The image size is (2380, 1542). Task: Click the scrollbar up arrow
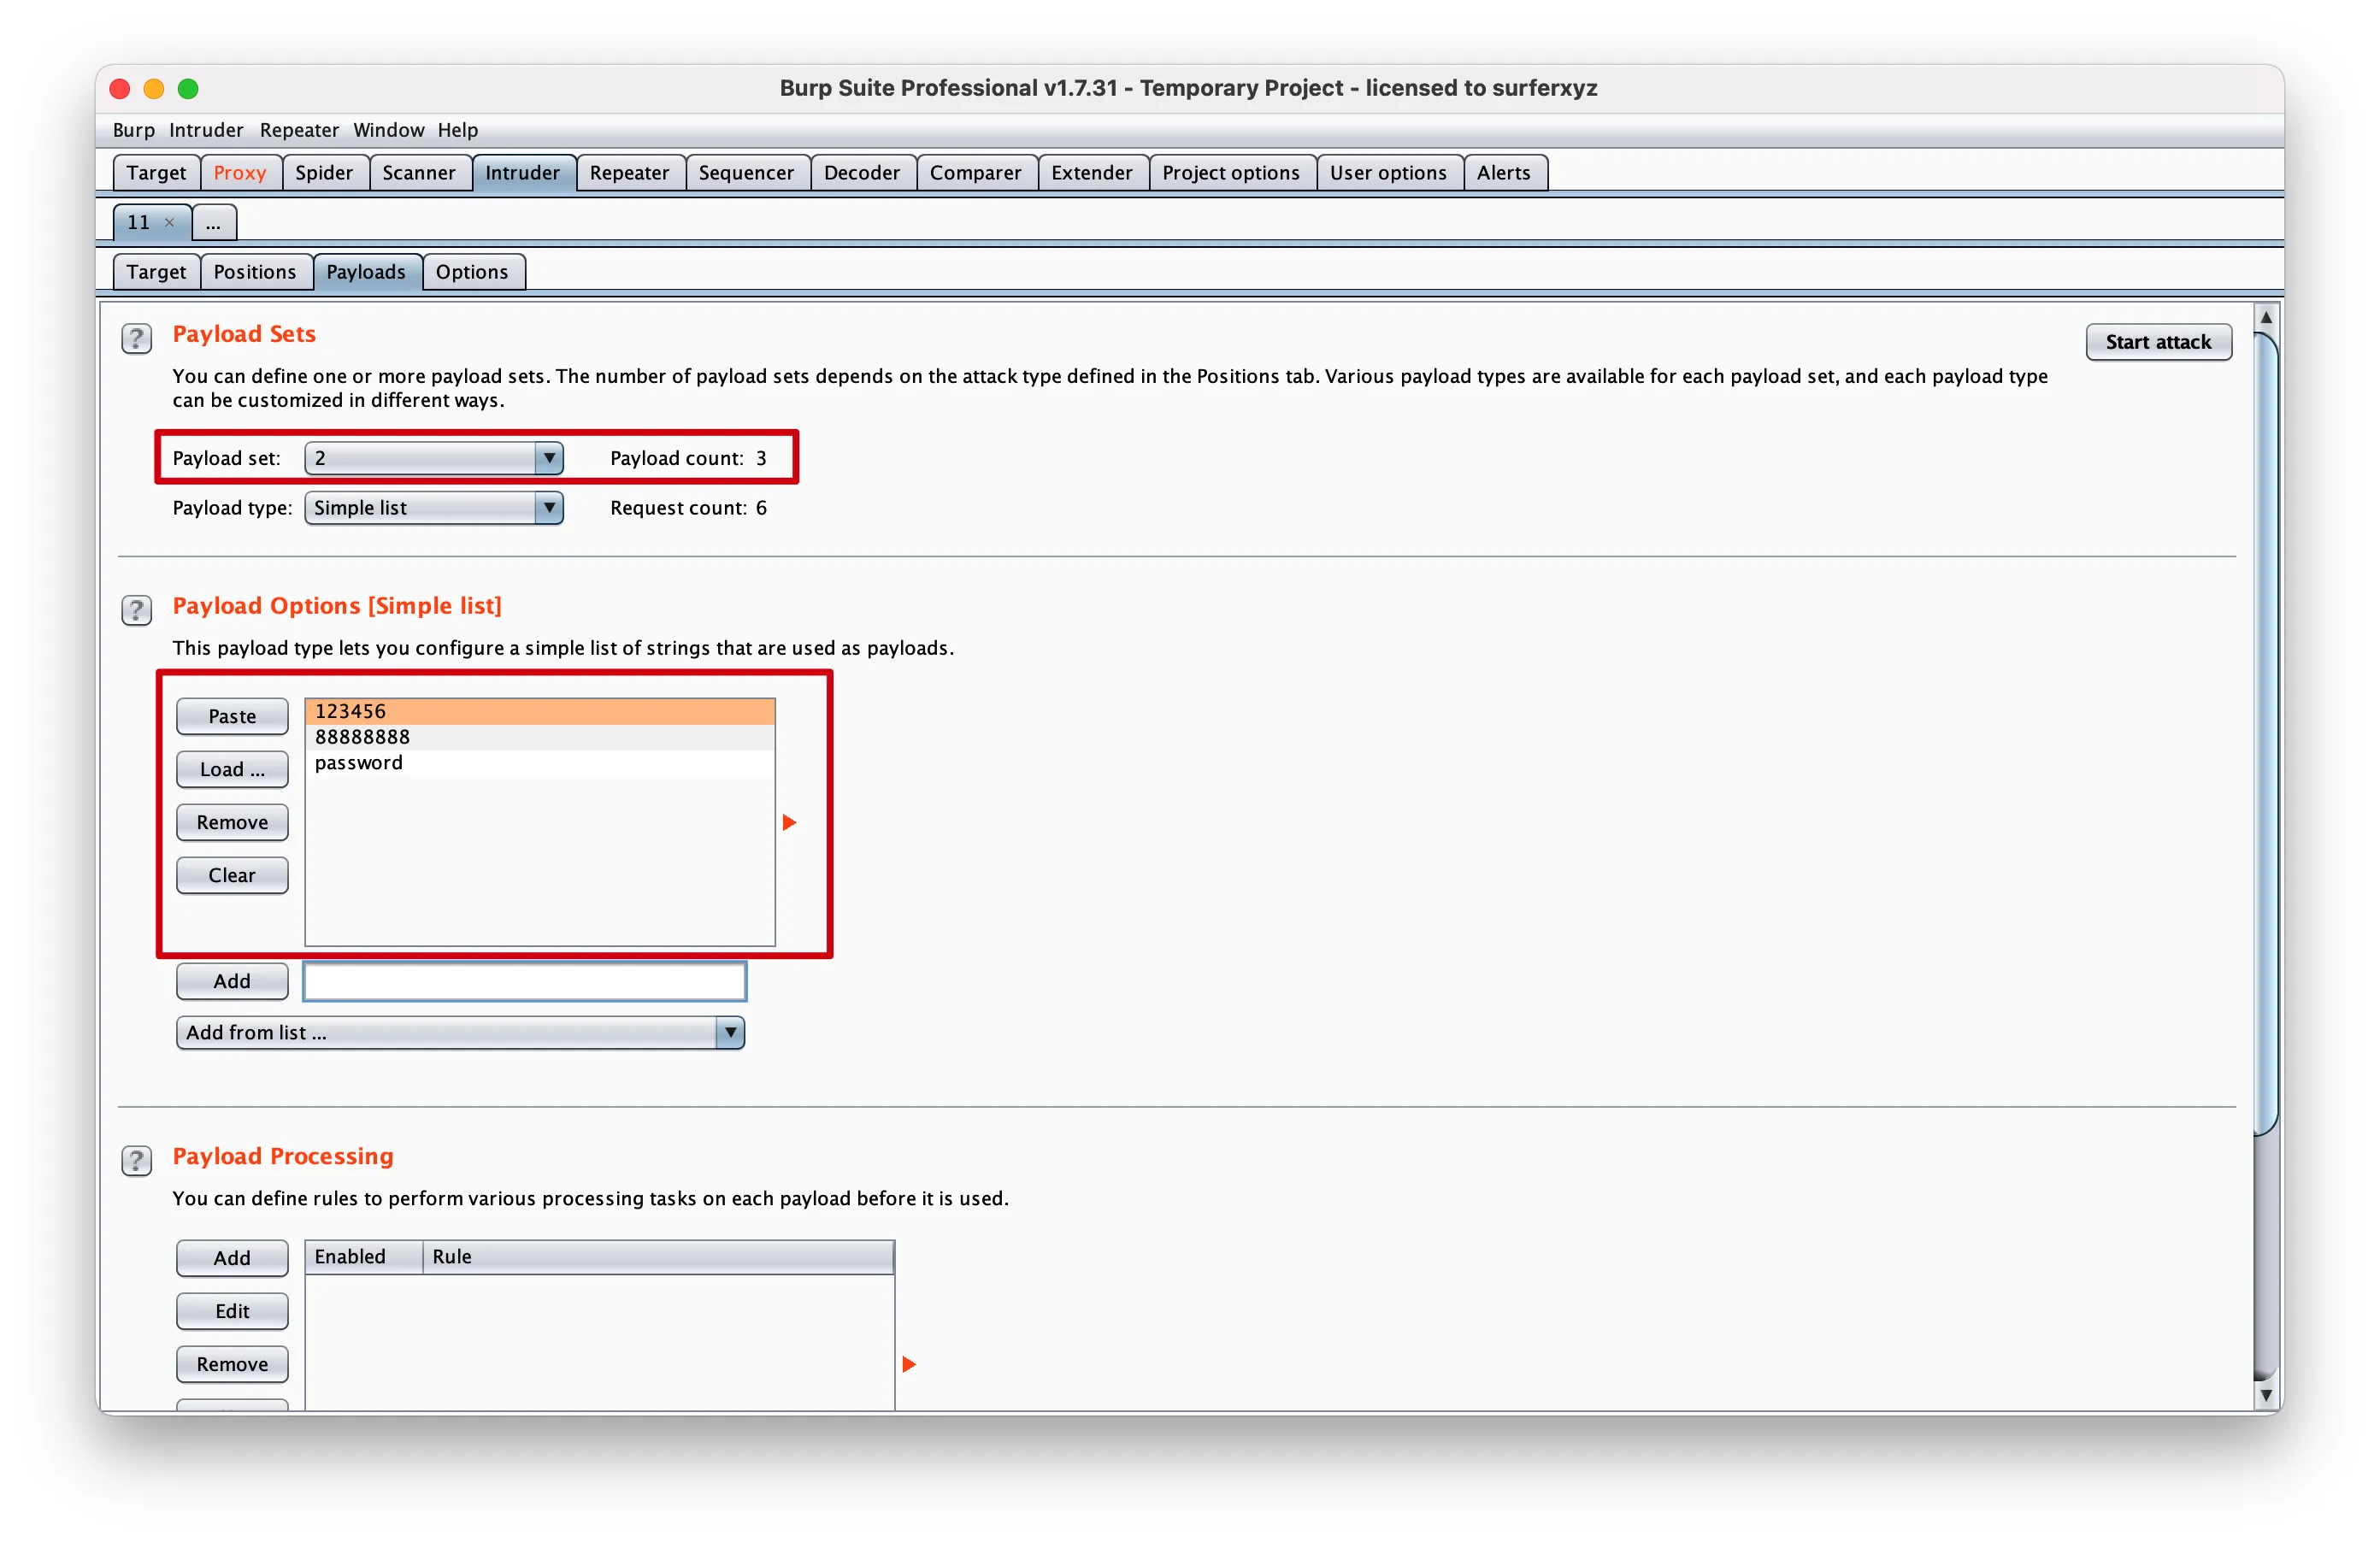coord(2266,317)
